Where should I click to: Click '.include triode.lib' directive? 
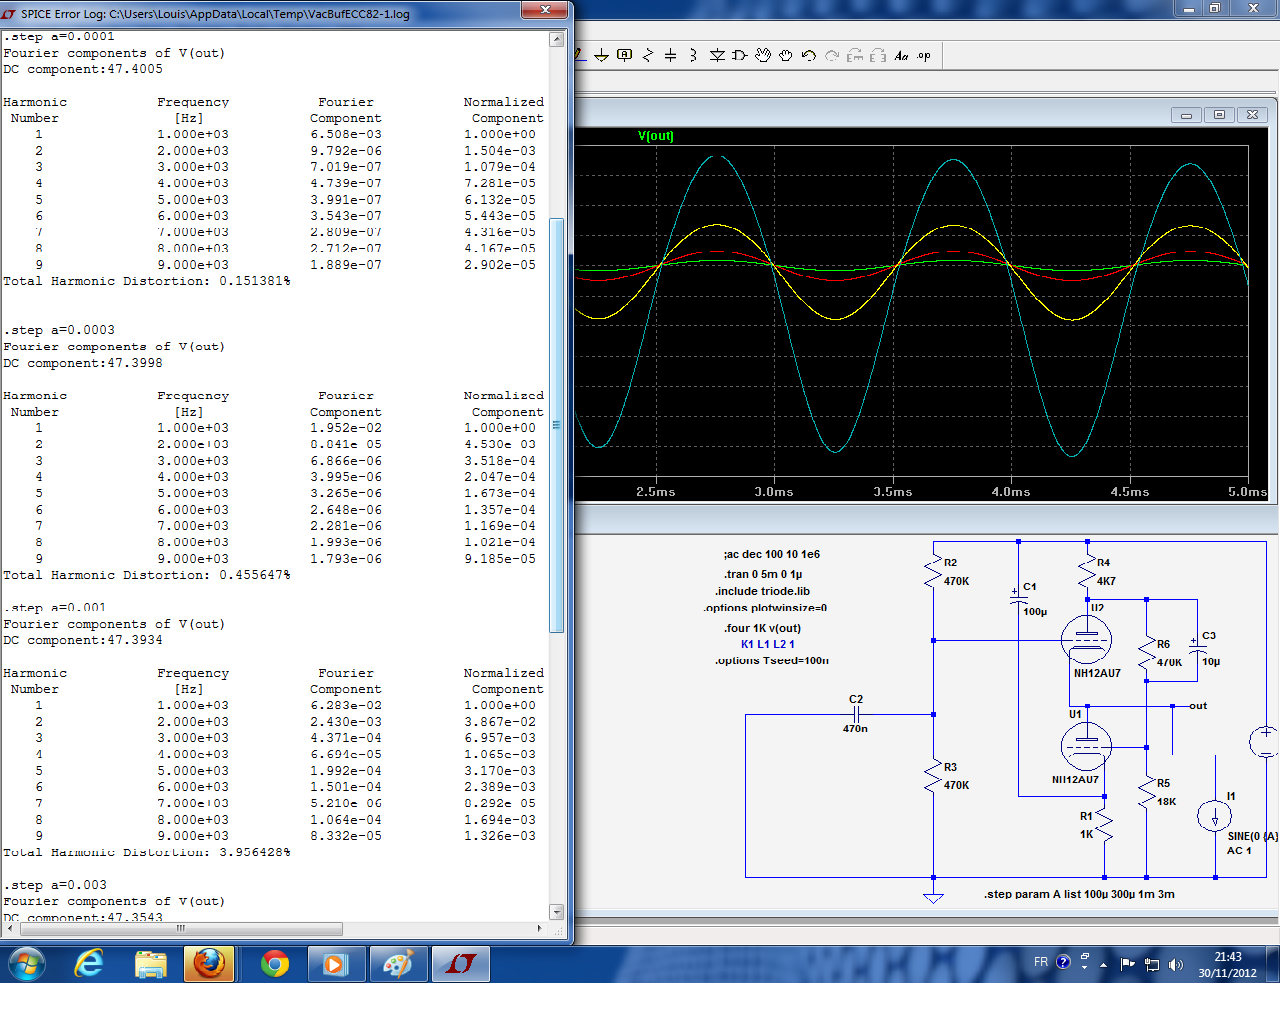pyautogui.click(x=762, y=591)
